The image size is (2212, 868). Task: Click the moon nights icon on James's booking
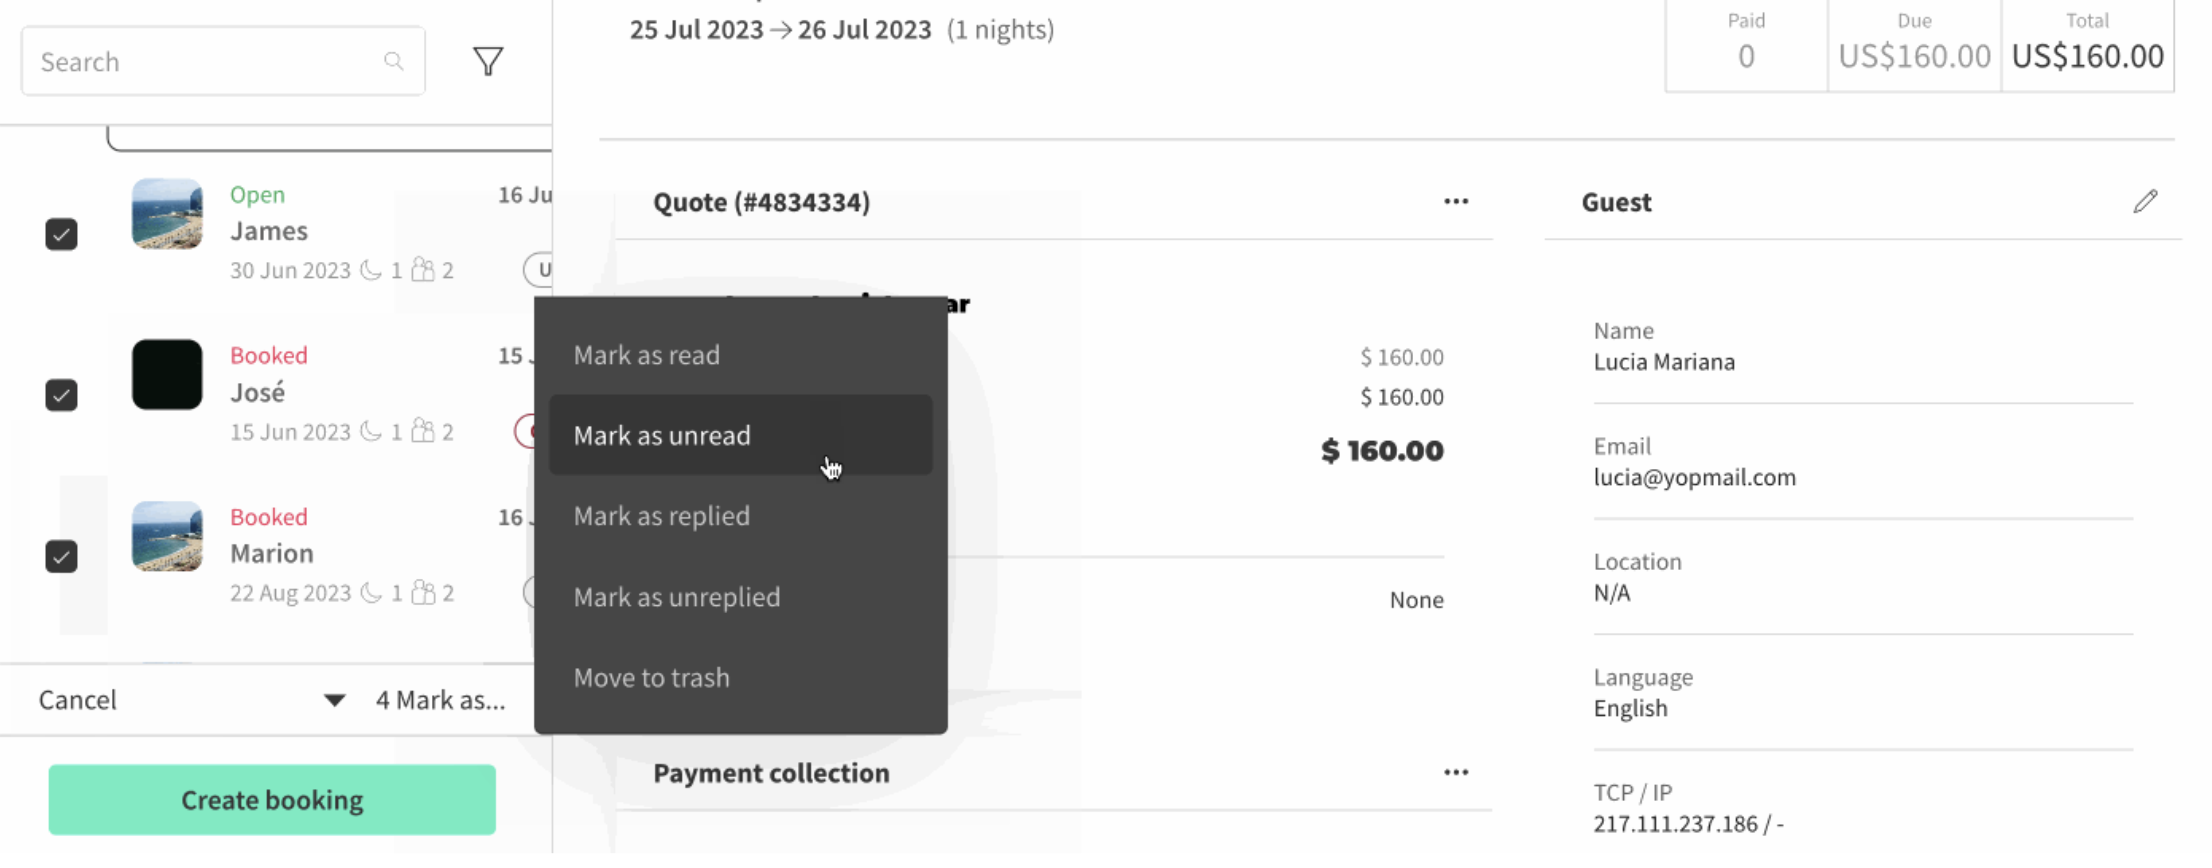pyautogui.click(x=371, y=269)
